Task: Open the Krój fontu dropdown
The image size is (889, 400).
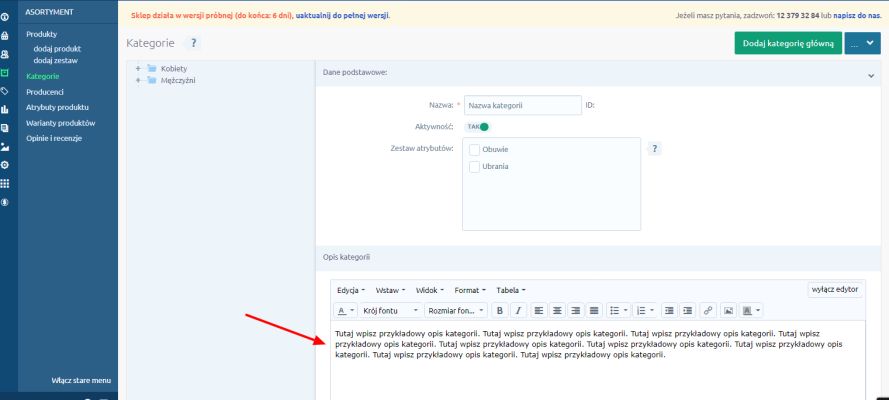Action: pyautogui.click(x=389, y=310)
